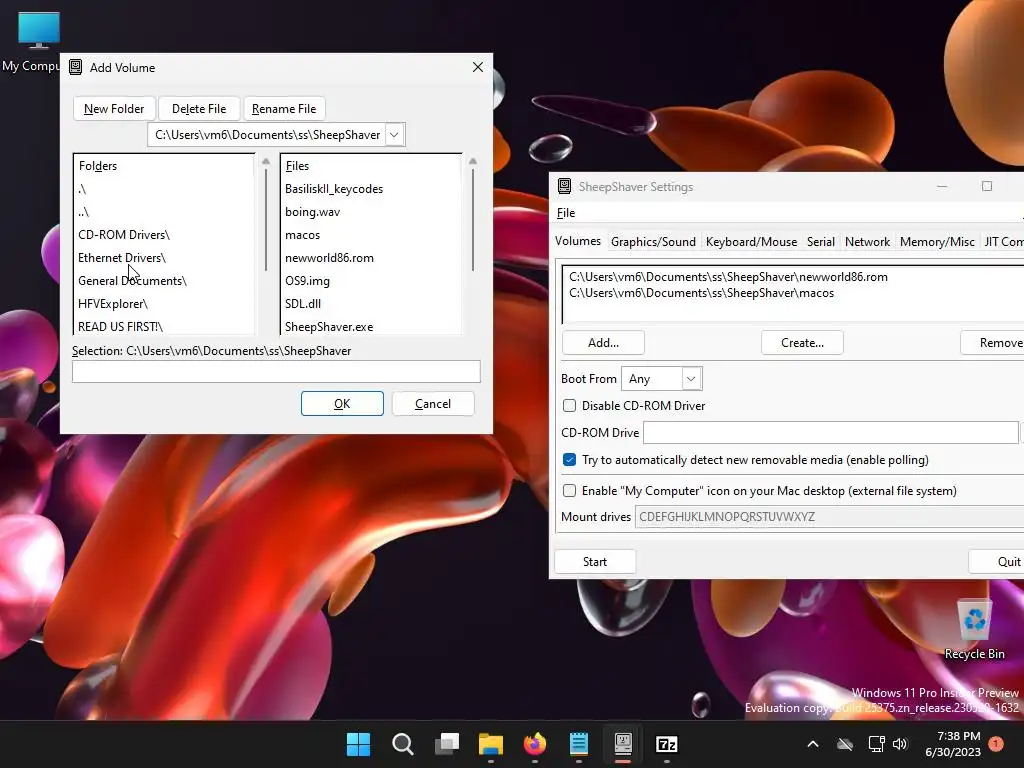Open the volume speaker tray icon

(x=900, y=744)
